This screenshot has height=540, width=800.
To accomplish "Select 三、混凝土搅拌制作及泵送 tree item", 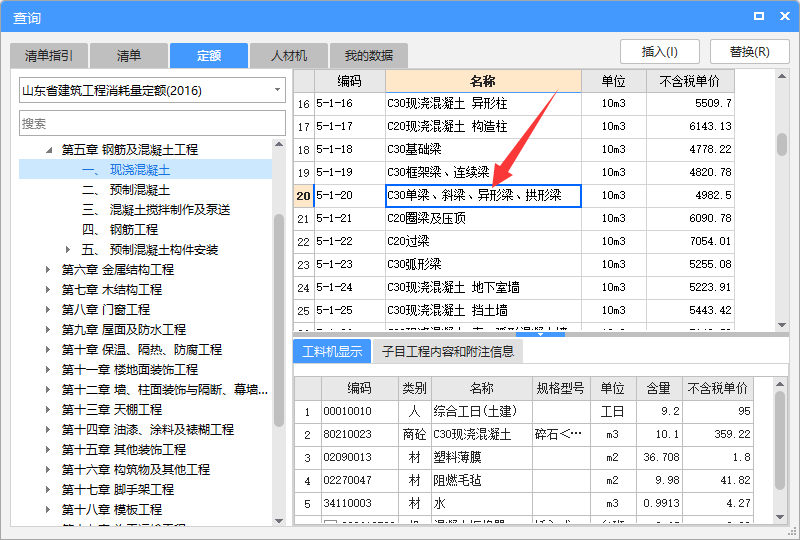I will [x=156, y=210].
